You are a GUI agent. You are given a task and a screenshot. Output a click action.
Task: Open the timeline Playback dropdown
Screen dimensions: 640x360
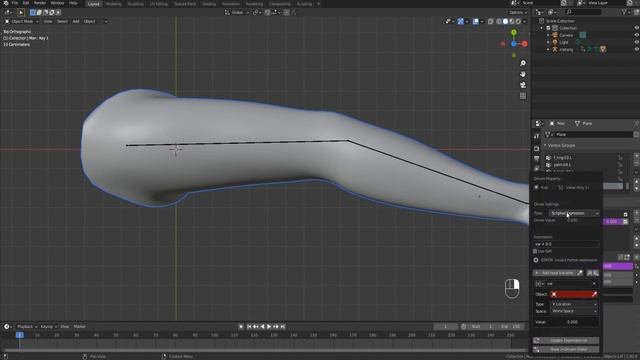[27, 327]
